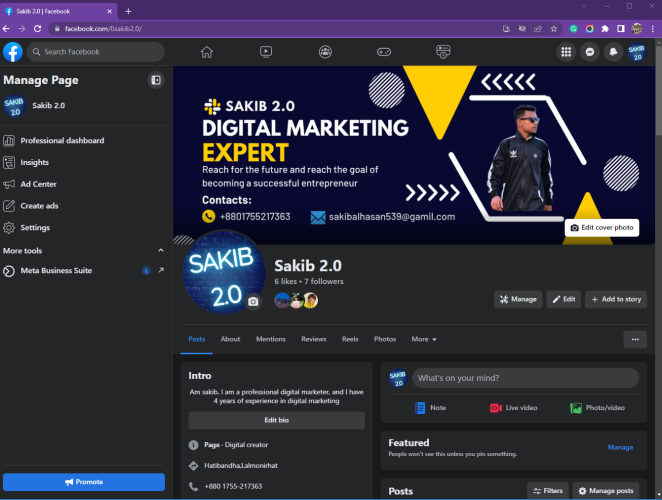
Task: Click the Promote button
Action: coord(84,482)
